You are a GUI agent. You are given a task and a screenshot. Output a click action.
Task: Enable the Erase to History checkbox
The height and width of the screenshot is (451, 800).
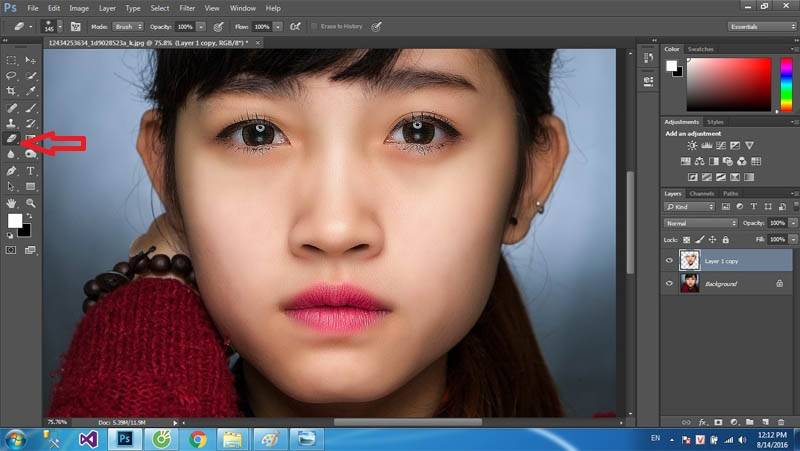[314, 27]
